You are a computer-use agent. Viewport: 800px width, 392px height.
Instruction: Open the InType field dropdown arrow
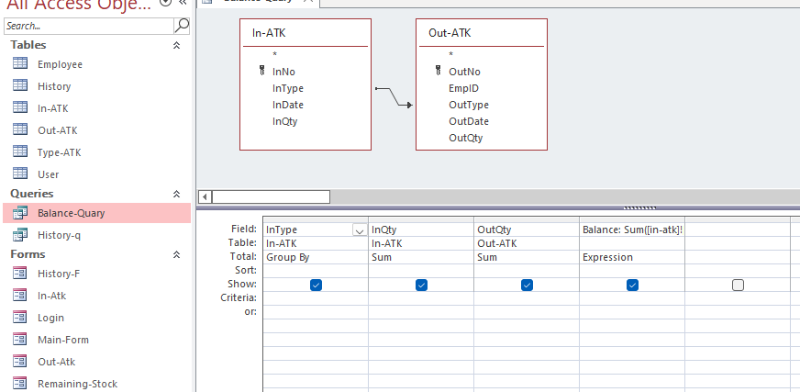pos(360,231)
